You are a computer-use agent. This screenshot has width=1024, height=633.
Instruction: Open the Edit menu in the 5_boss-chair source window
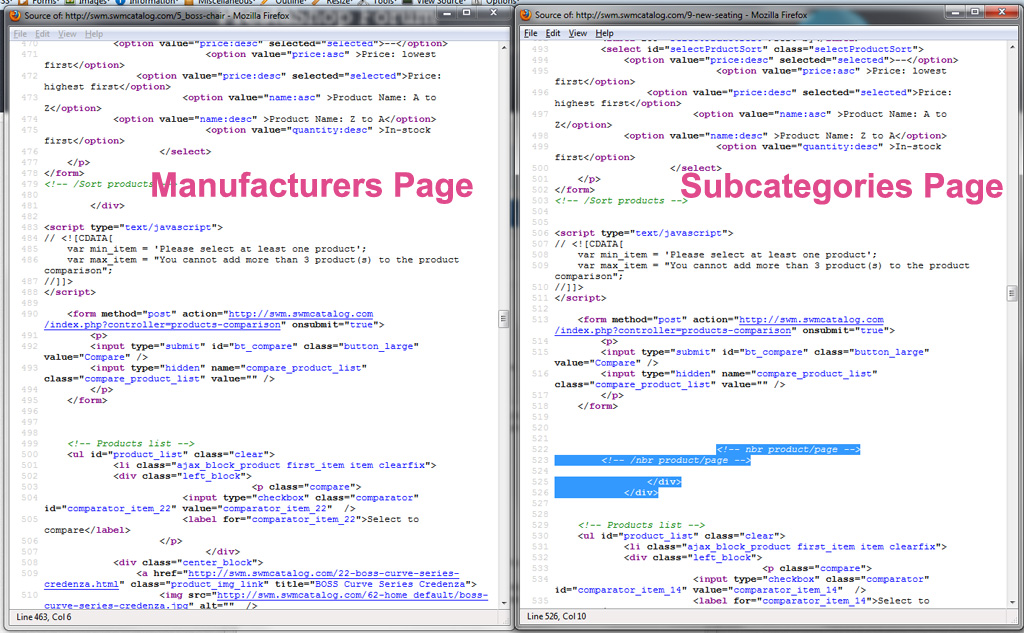(x=42, y=34)
